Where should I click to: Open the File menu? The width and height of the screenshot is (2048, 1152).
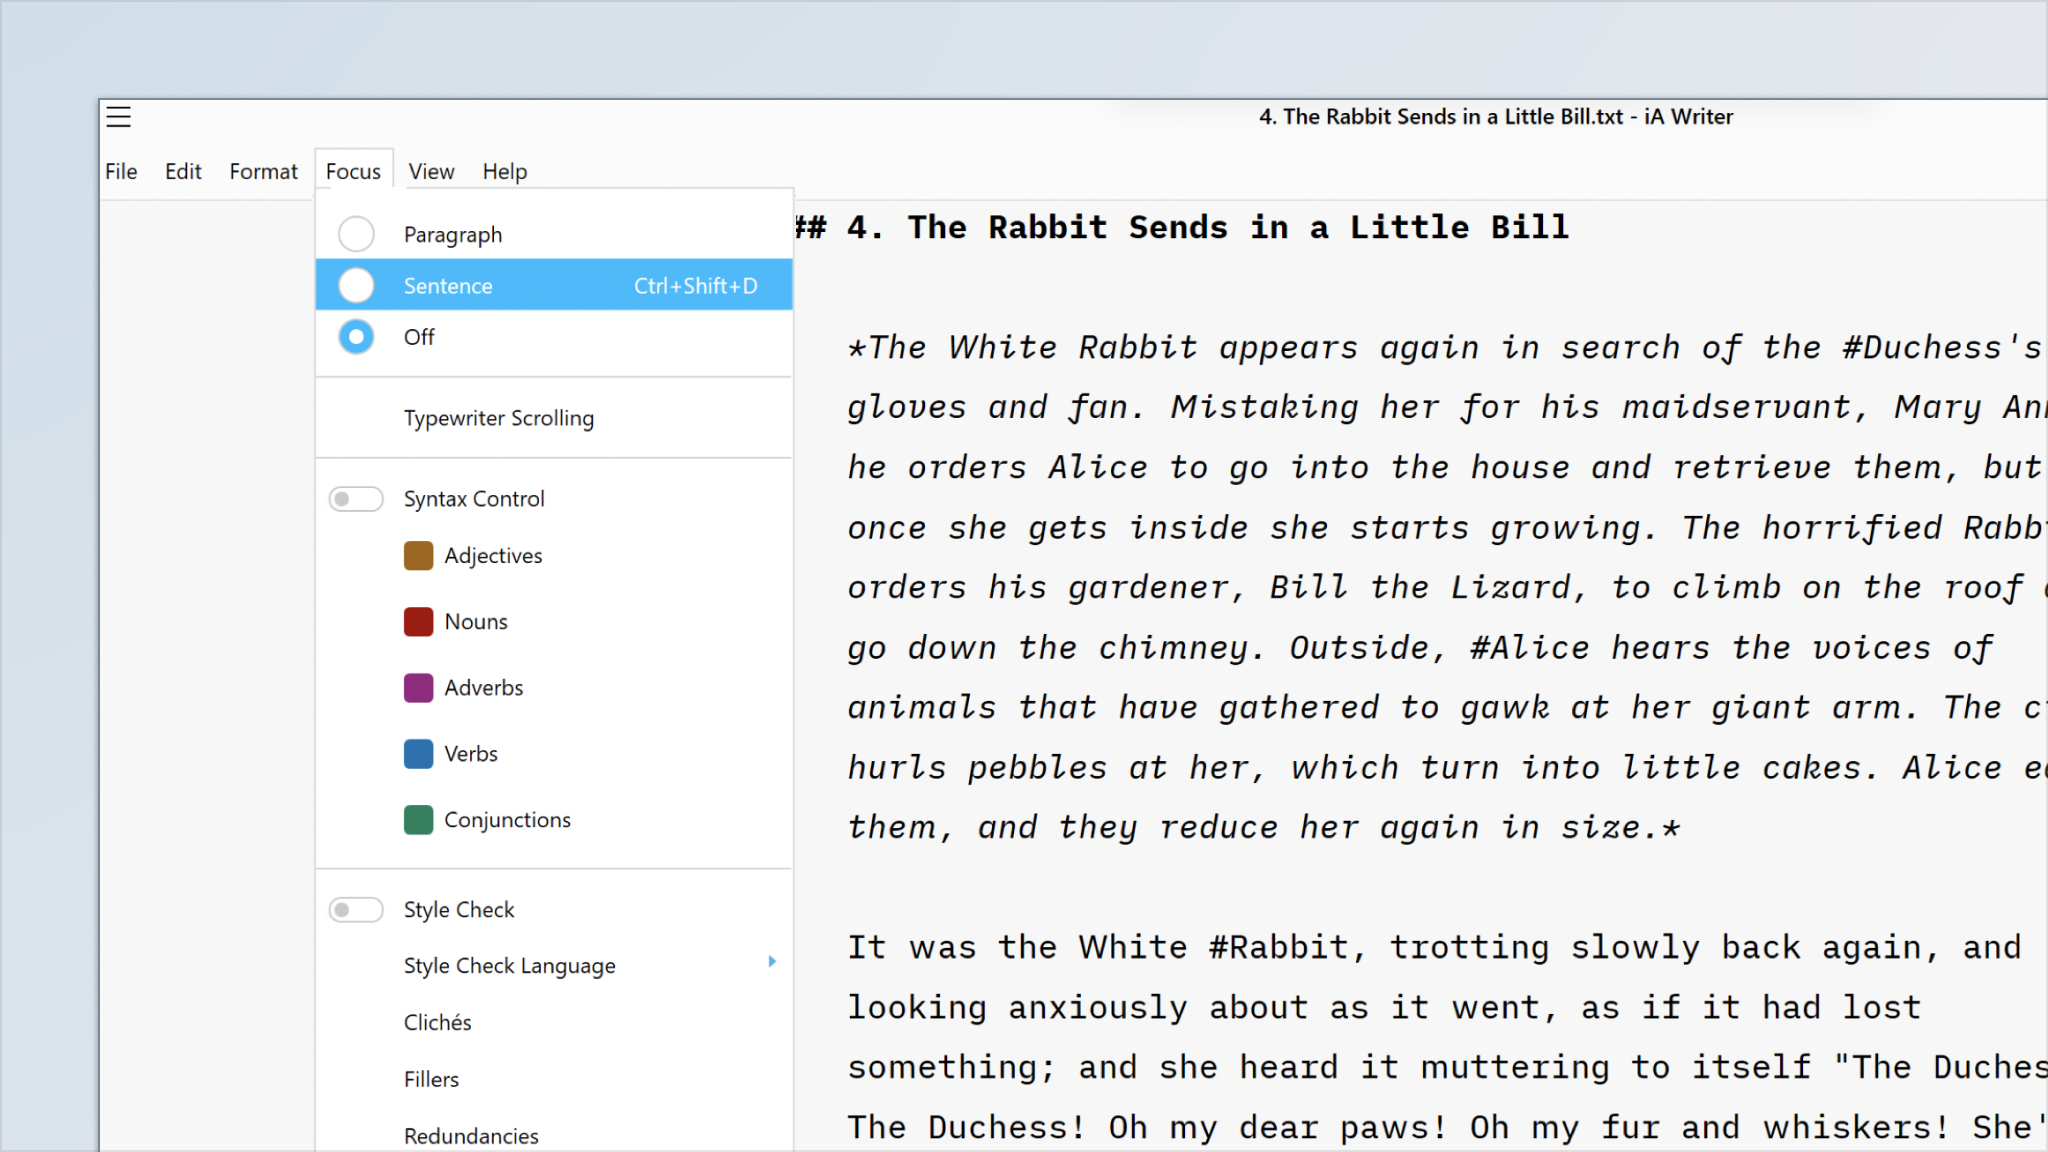tap(121, 171)
